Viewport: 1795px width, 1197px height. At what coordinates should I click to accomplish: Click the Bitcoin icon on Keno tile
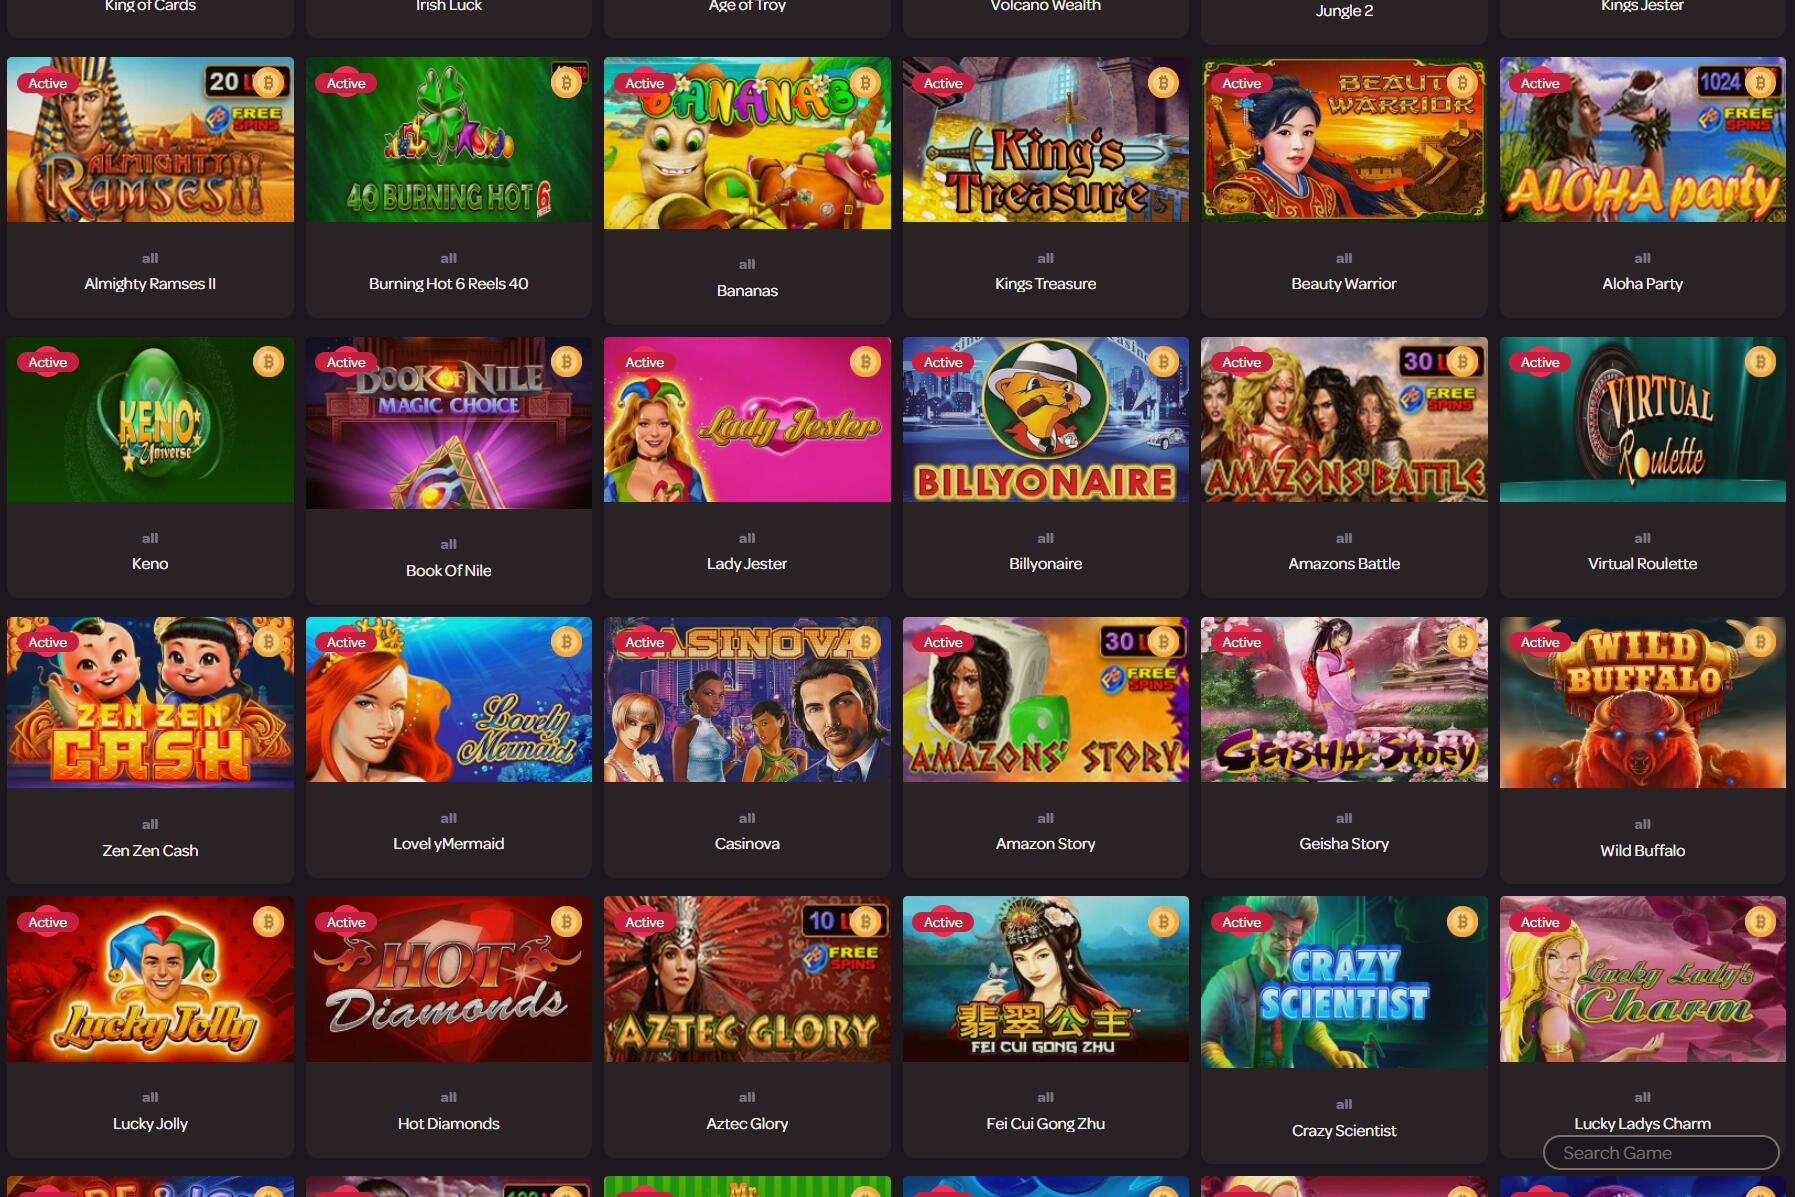[268, 362]
